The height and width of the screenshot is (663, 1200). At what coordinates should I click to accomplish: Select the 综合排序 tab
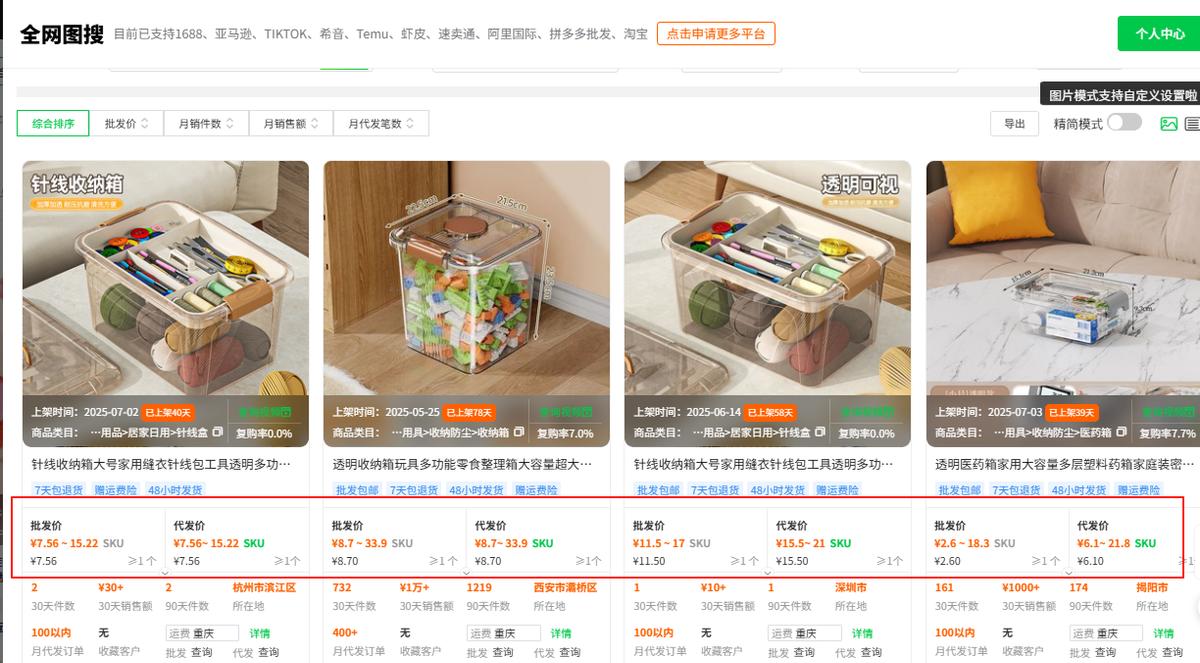(53, 124)
